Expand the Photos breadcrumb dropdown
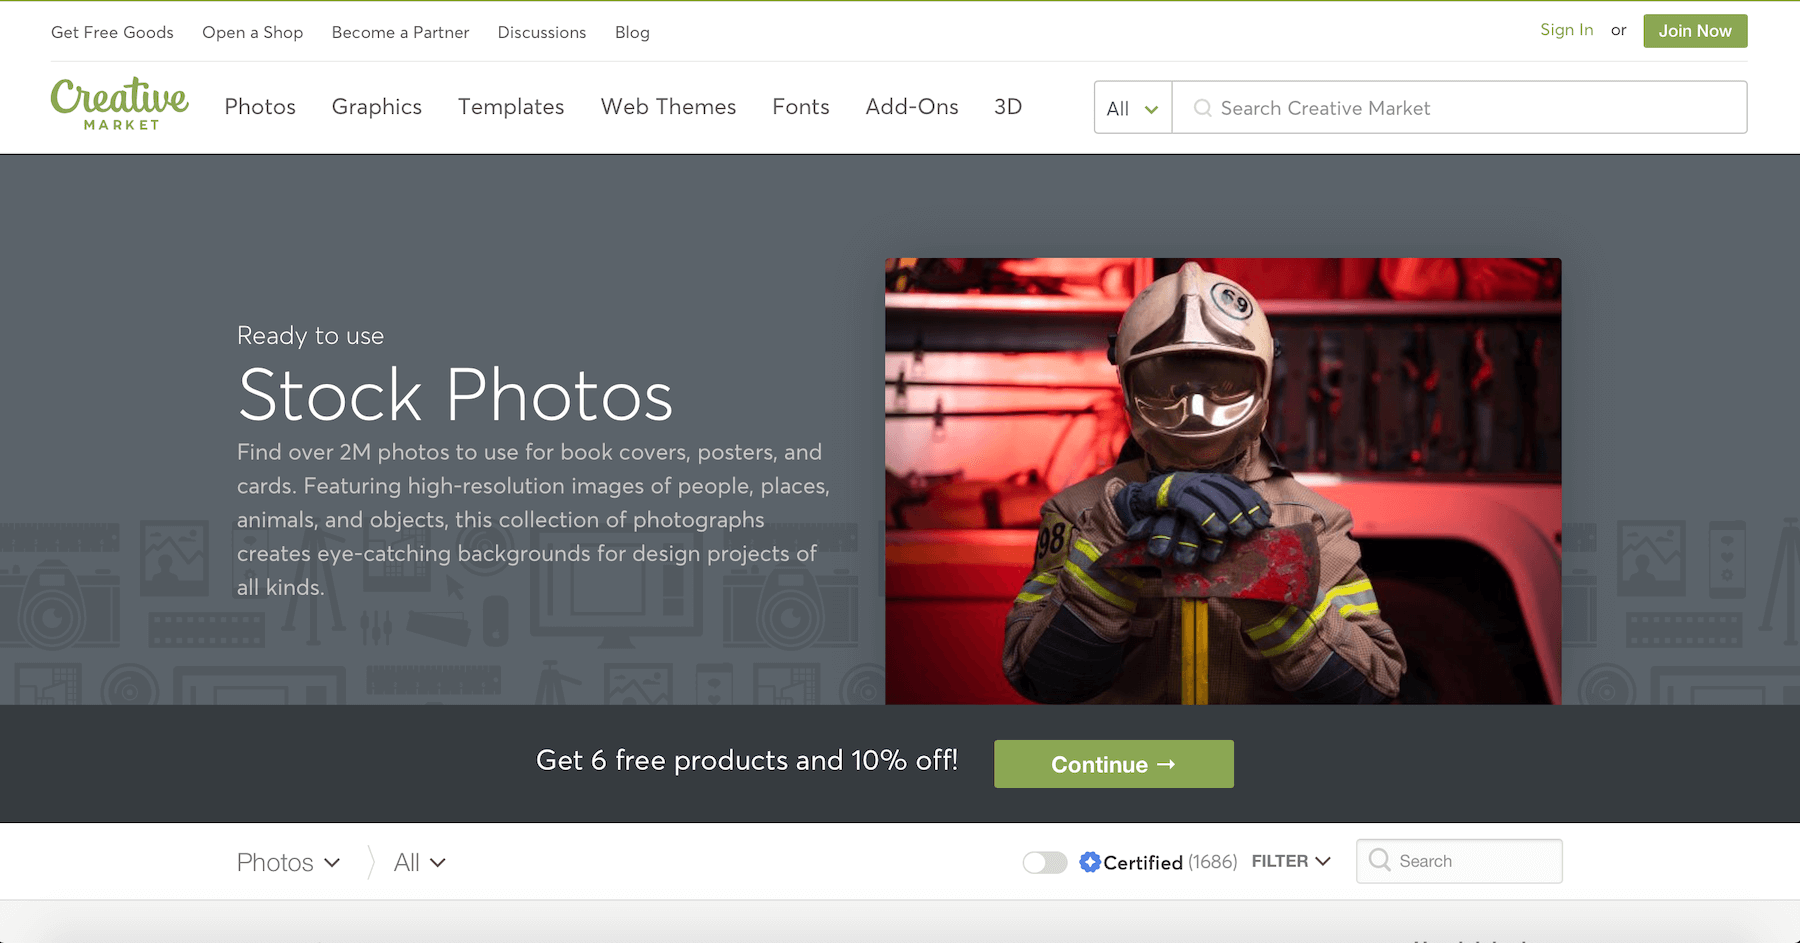The width and height of the screenshot is (1800, 943). pos(288,861)
